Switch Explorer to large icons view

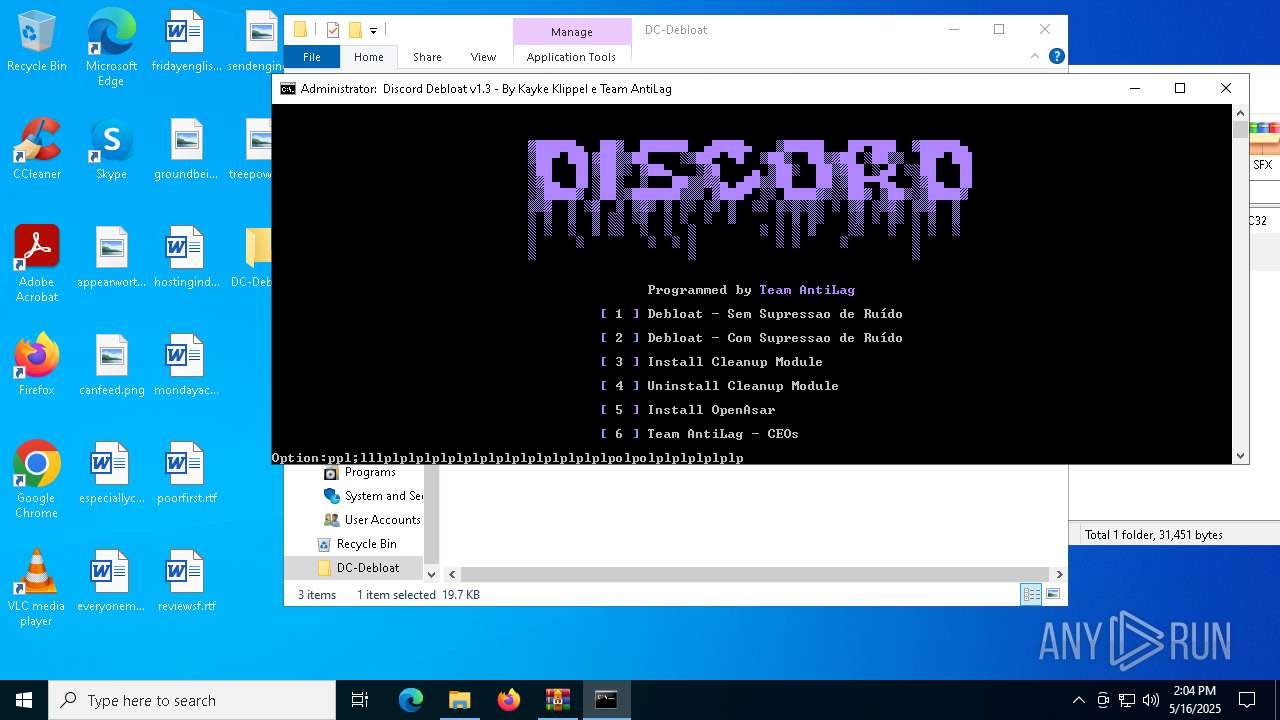(x=1052, y=594)
